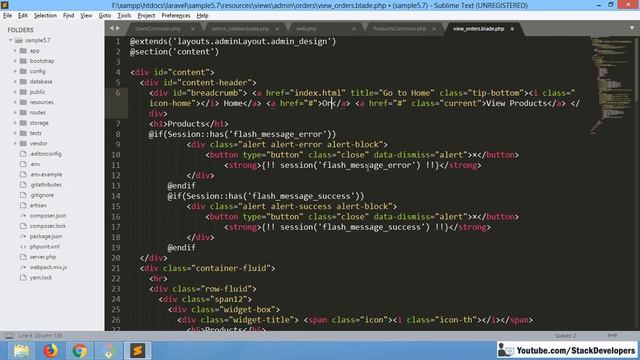This screenshot has height=360, width=640.
Task: Open the File menu
Action: [7, 16]
